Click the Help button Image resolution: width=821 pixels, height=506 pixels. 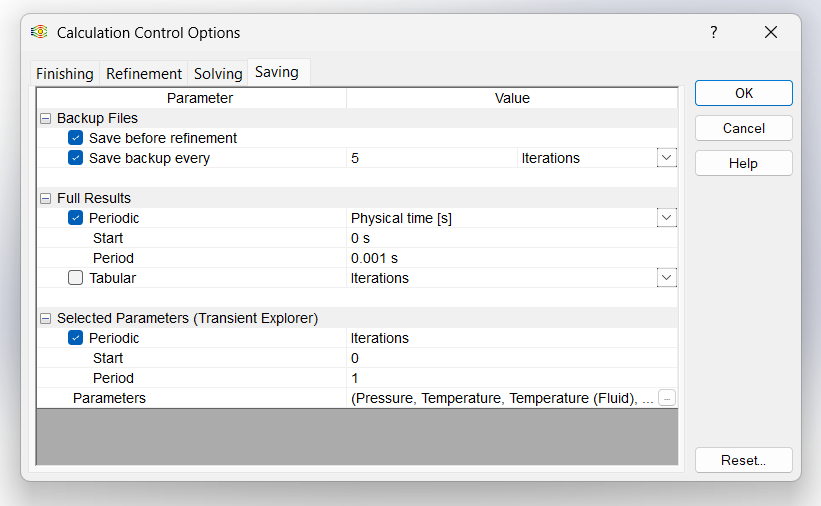[x=744, y=163]
